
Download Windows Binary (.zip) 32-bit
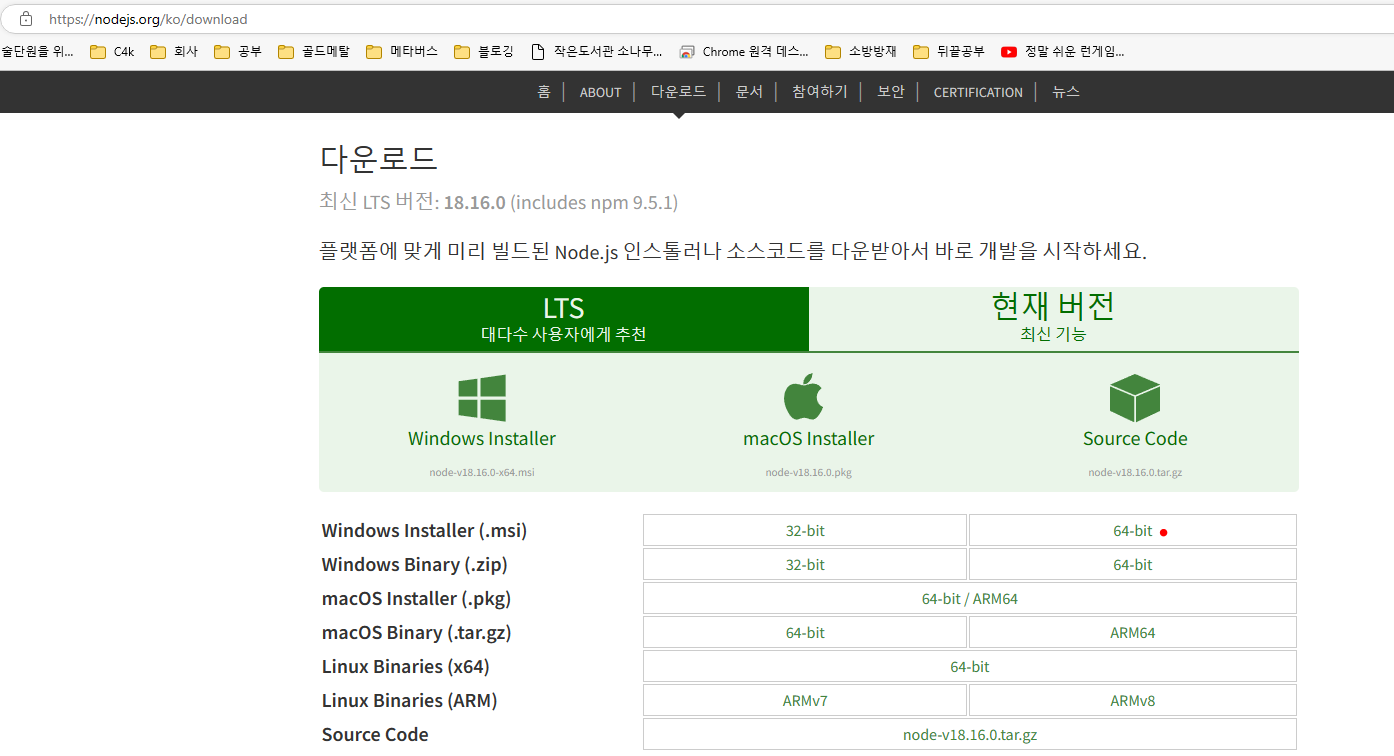point(805,565)
